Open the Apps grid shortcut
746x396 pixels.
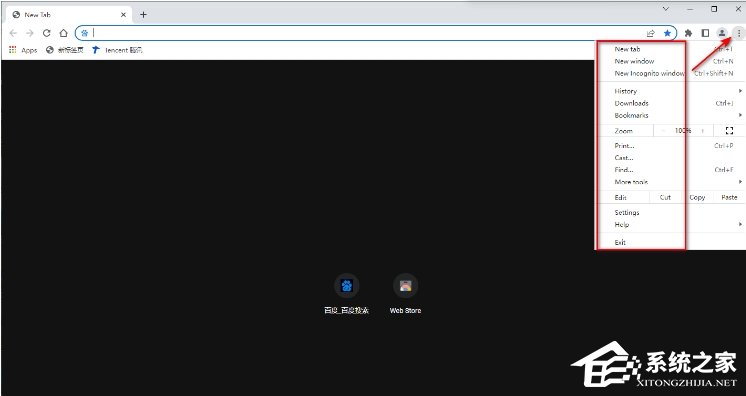23,50
